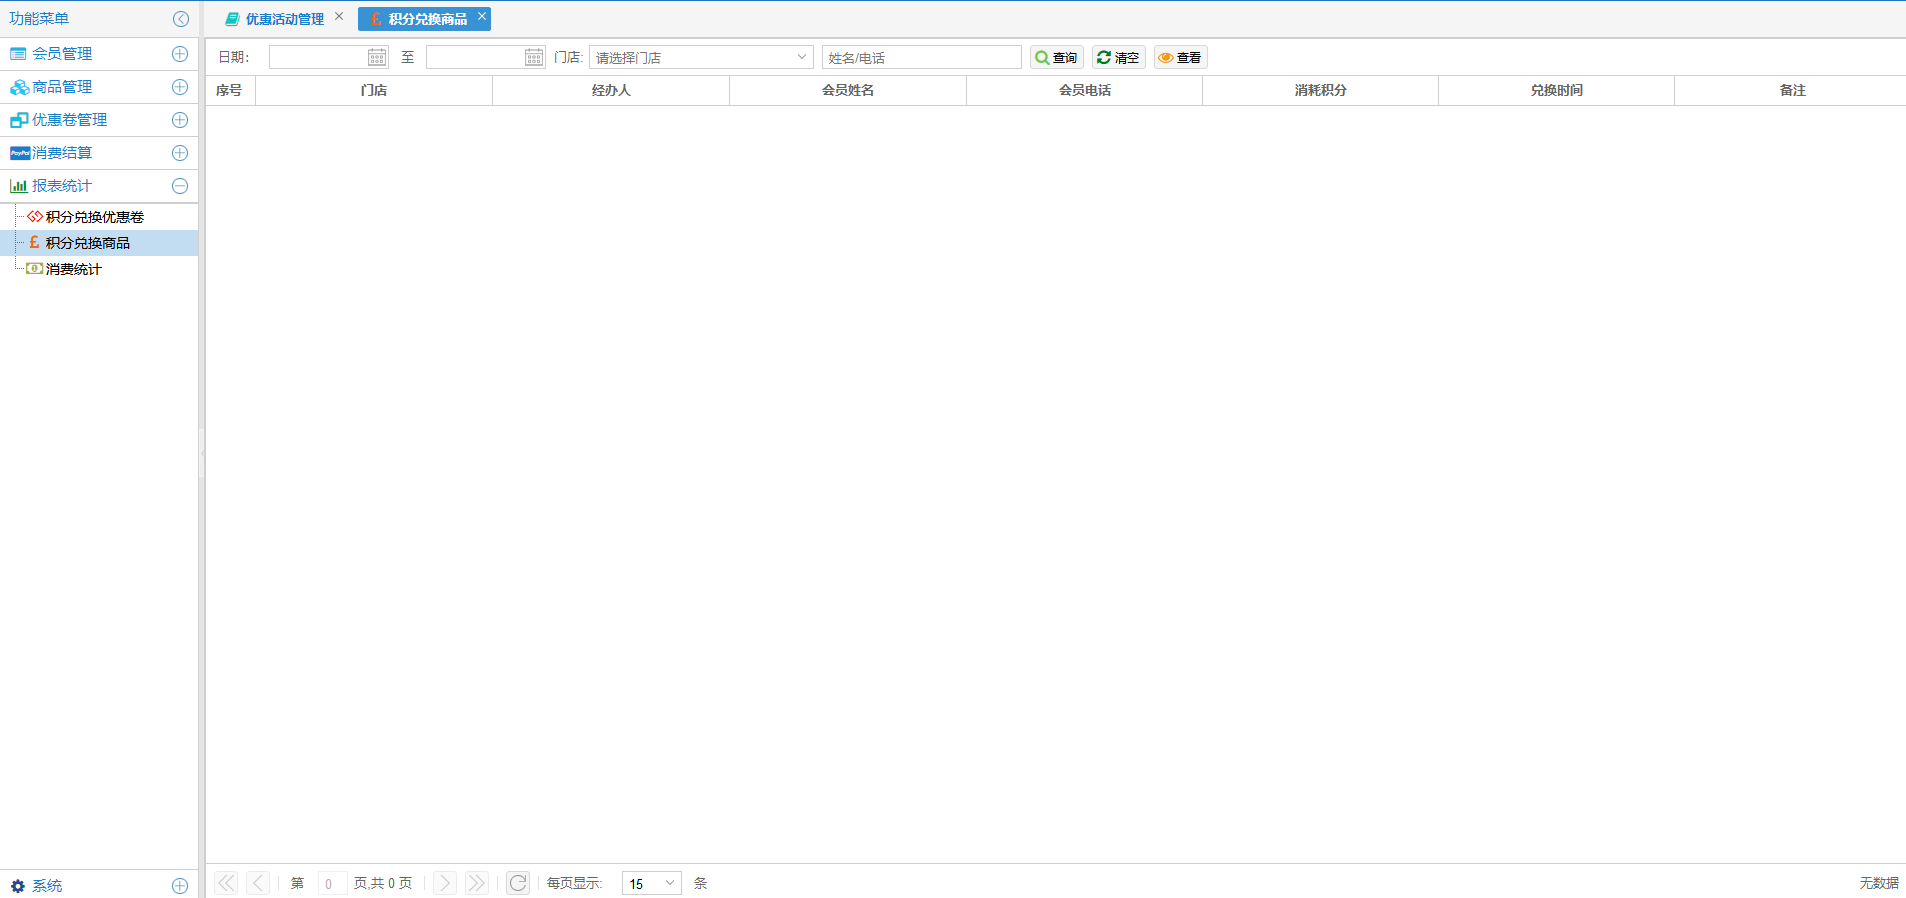Screen dimensions: 1906x898
Task: Switch to the 优惠活动管理 tab
Action: point(284,19)
